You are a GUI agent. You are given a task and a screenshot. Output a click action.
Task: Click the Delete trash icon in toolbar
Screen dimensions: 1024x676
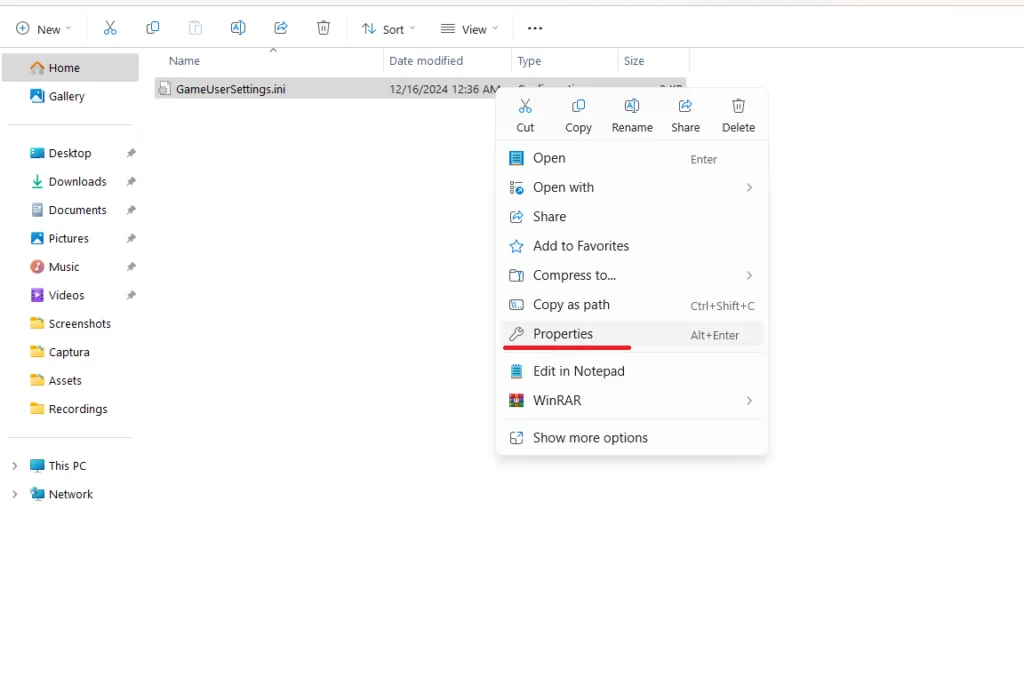pyautogui.click(x=323, y=28)
